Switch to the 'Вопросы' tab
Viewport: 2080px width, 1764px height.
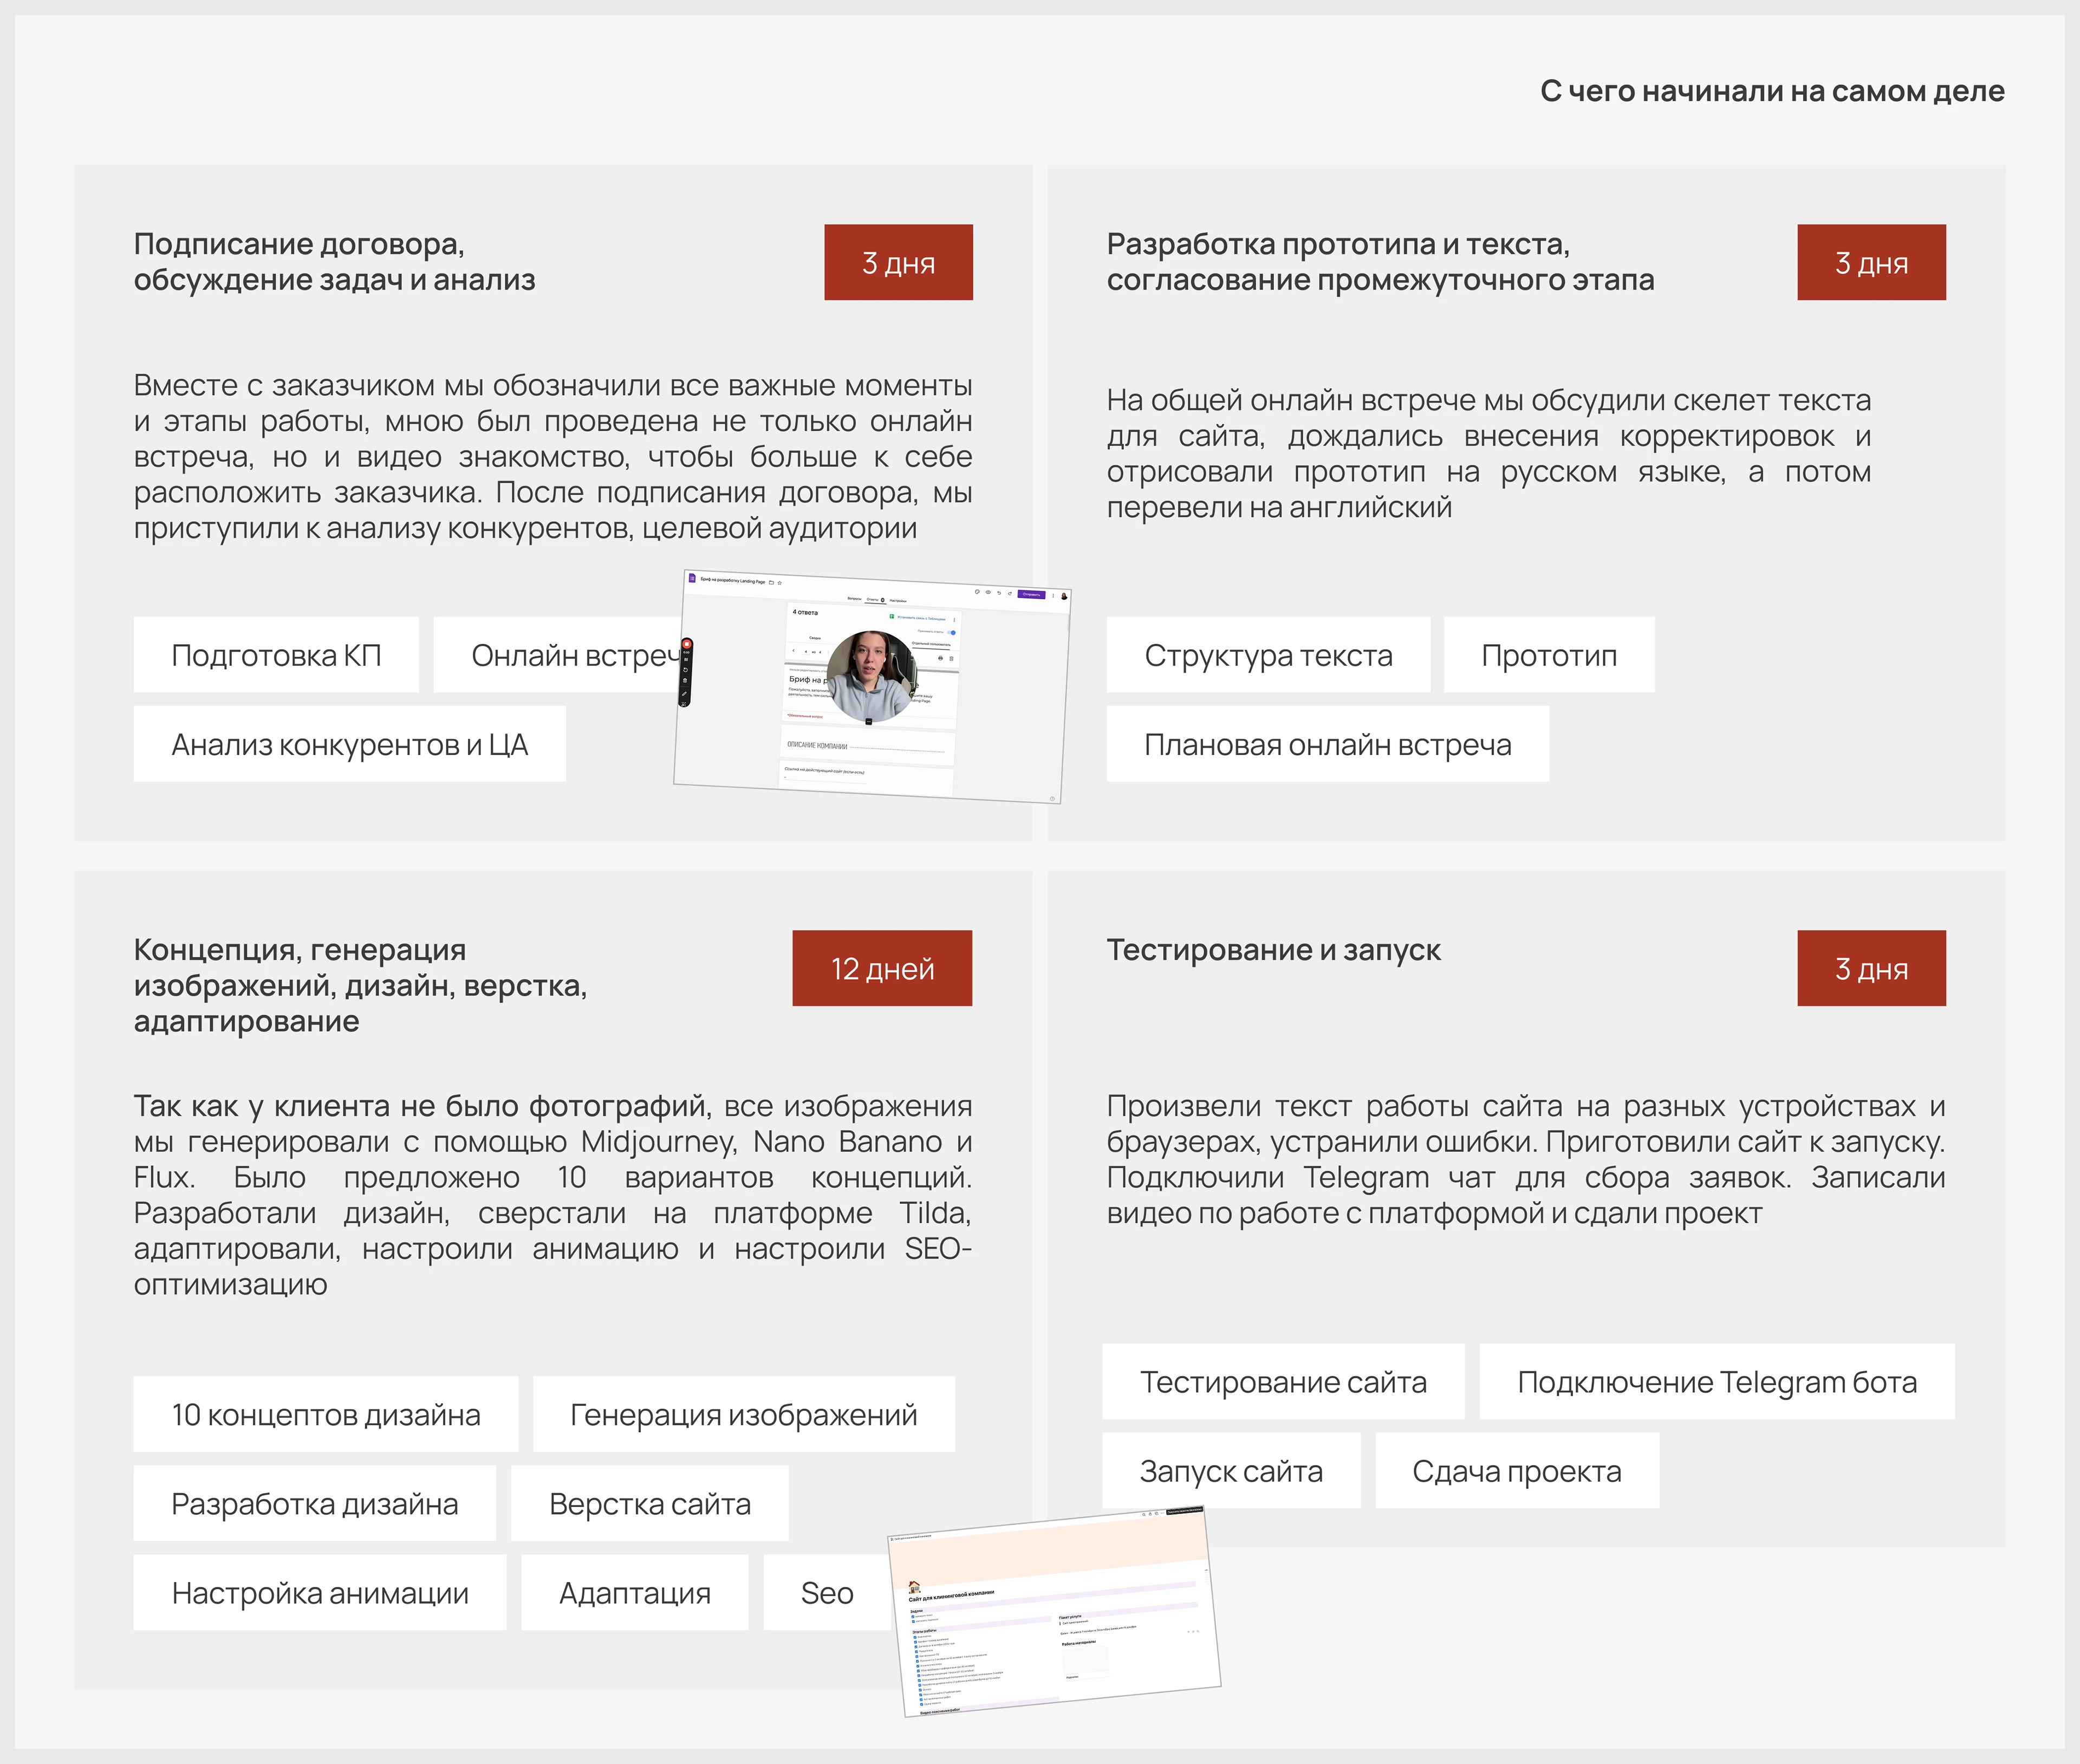coord(855,599)
